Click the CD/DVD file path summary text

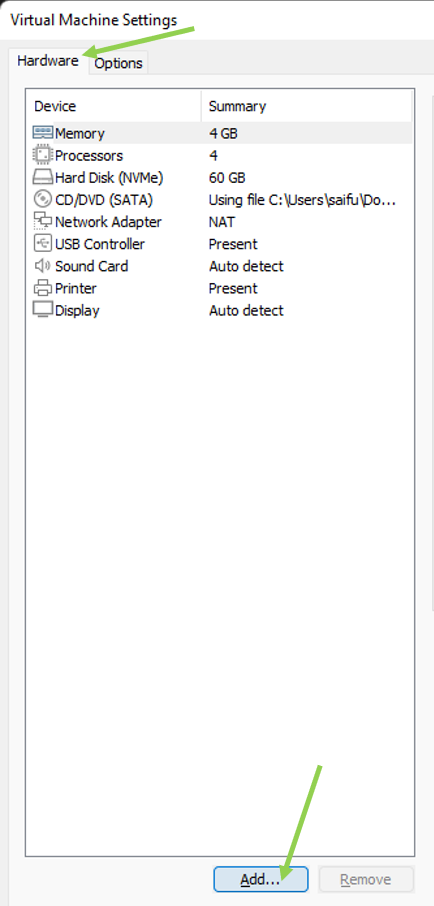click(x=302, y=200)
